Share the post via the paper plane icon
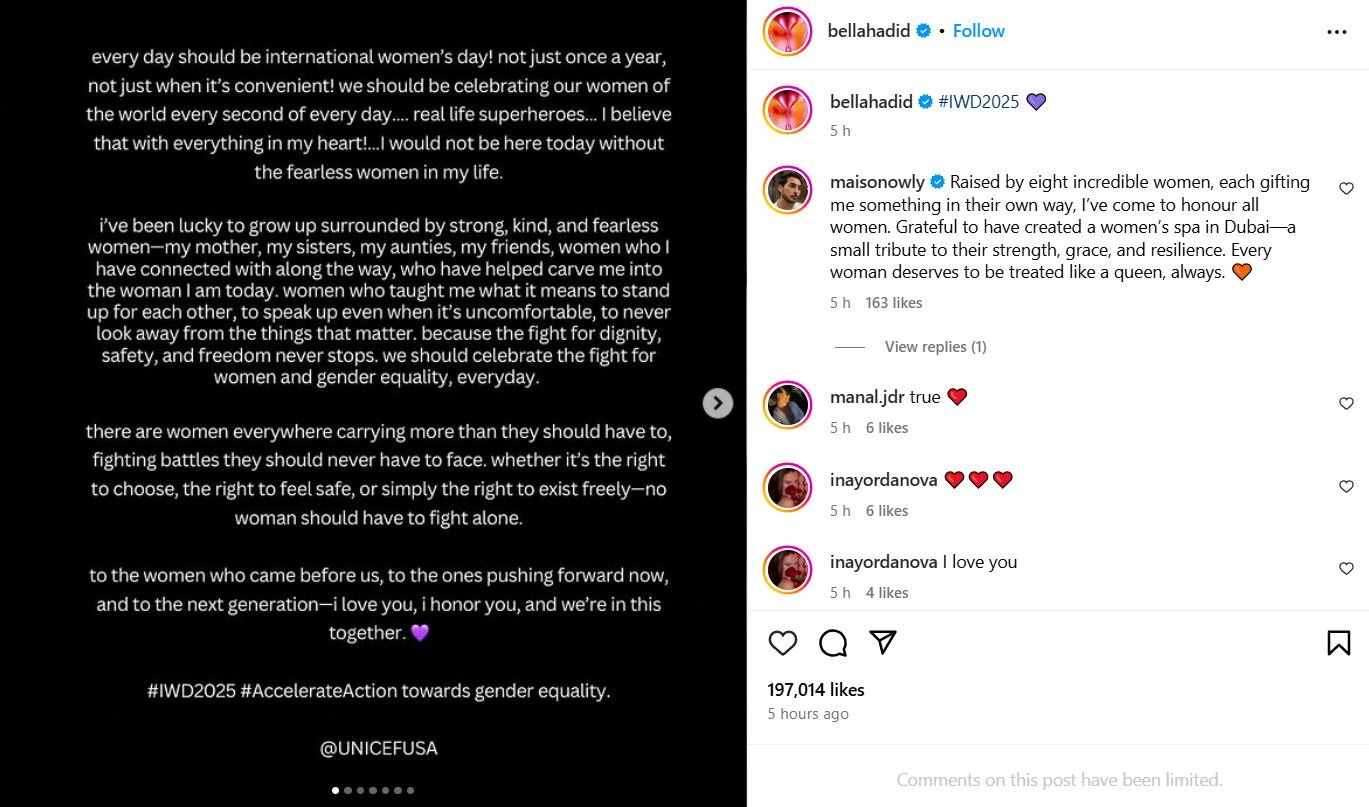The width and height of the screenshot is (1369, 807). pyautogui.click(x=883, y=643)
